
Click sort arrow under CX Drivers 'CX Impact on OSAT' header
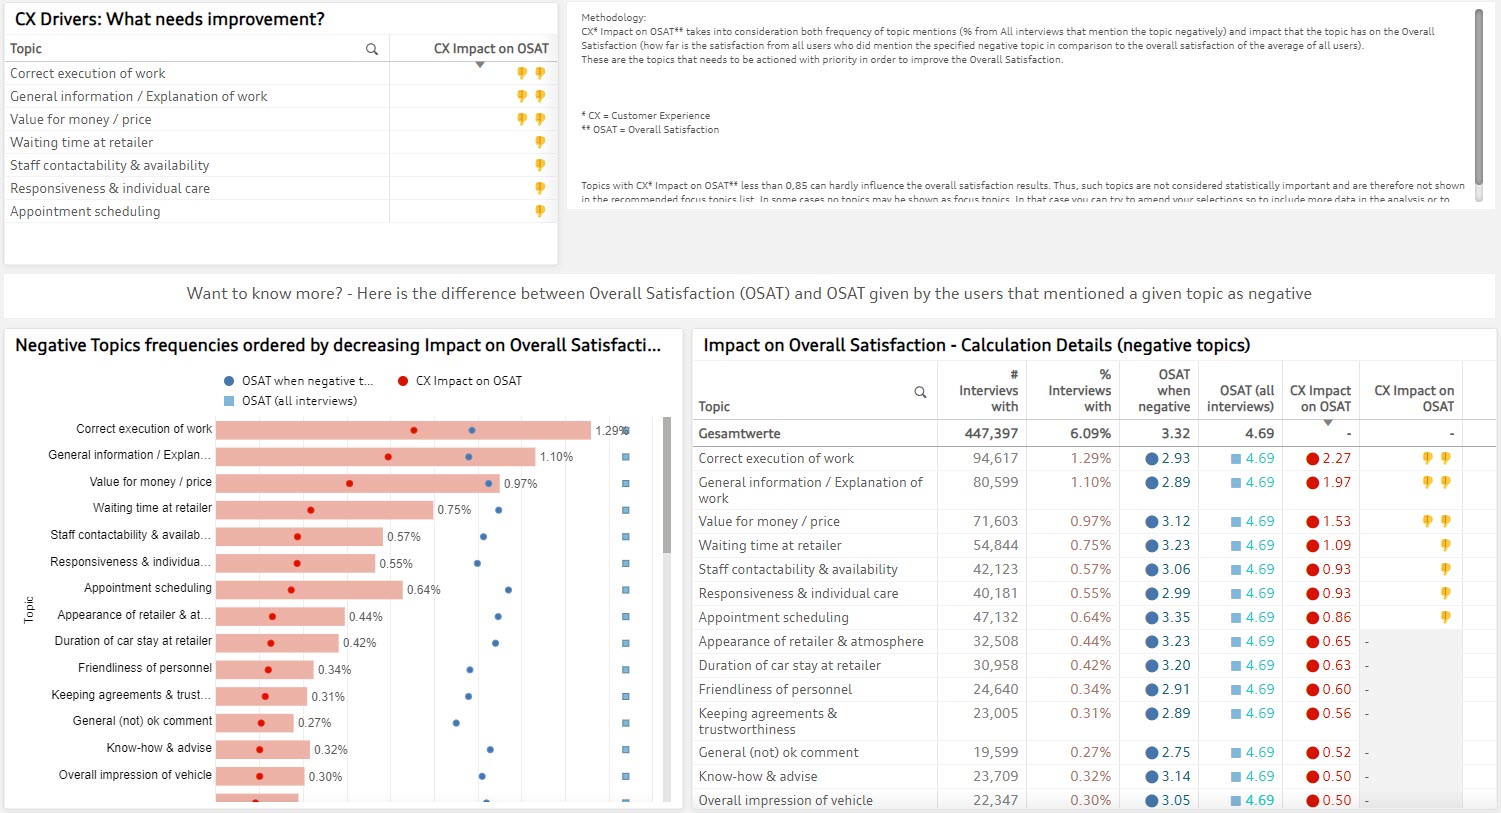pos(480,65)
